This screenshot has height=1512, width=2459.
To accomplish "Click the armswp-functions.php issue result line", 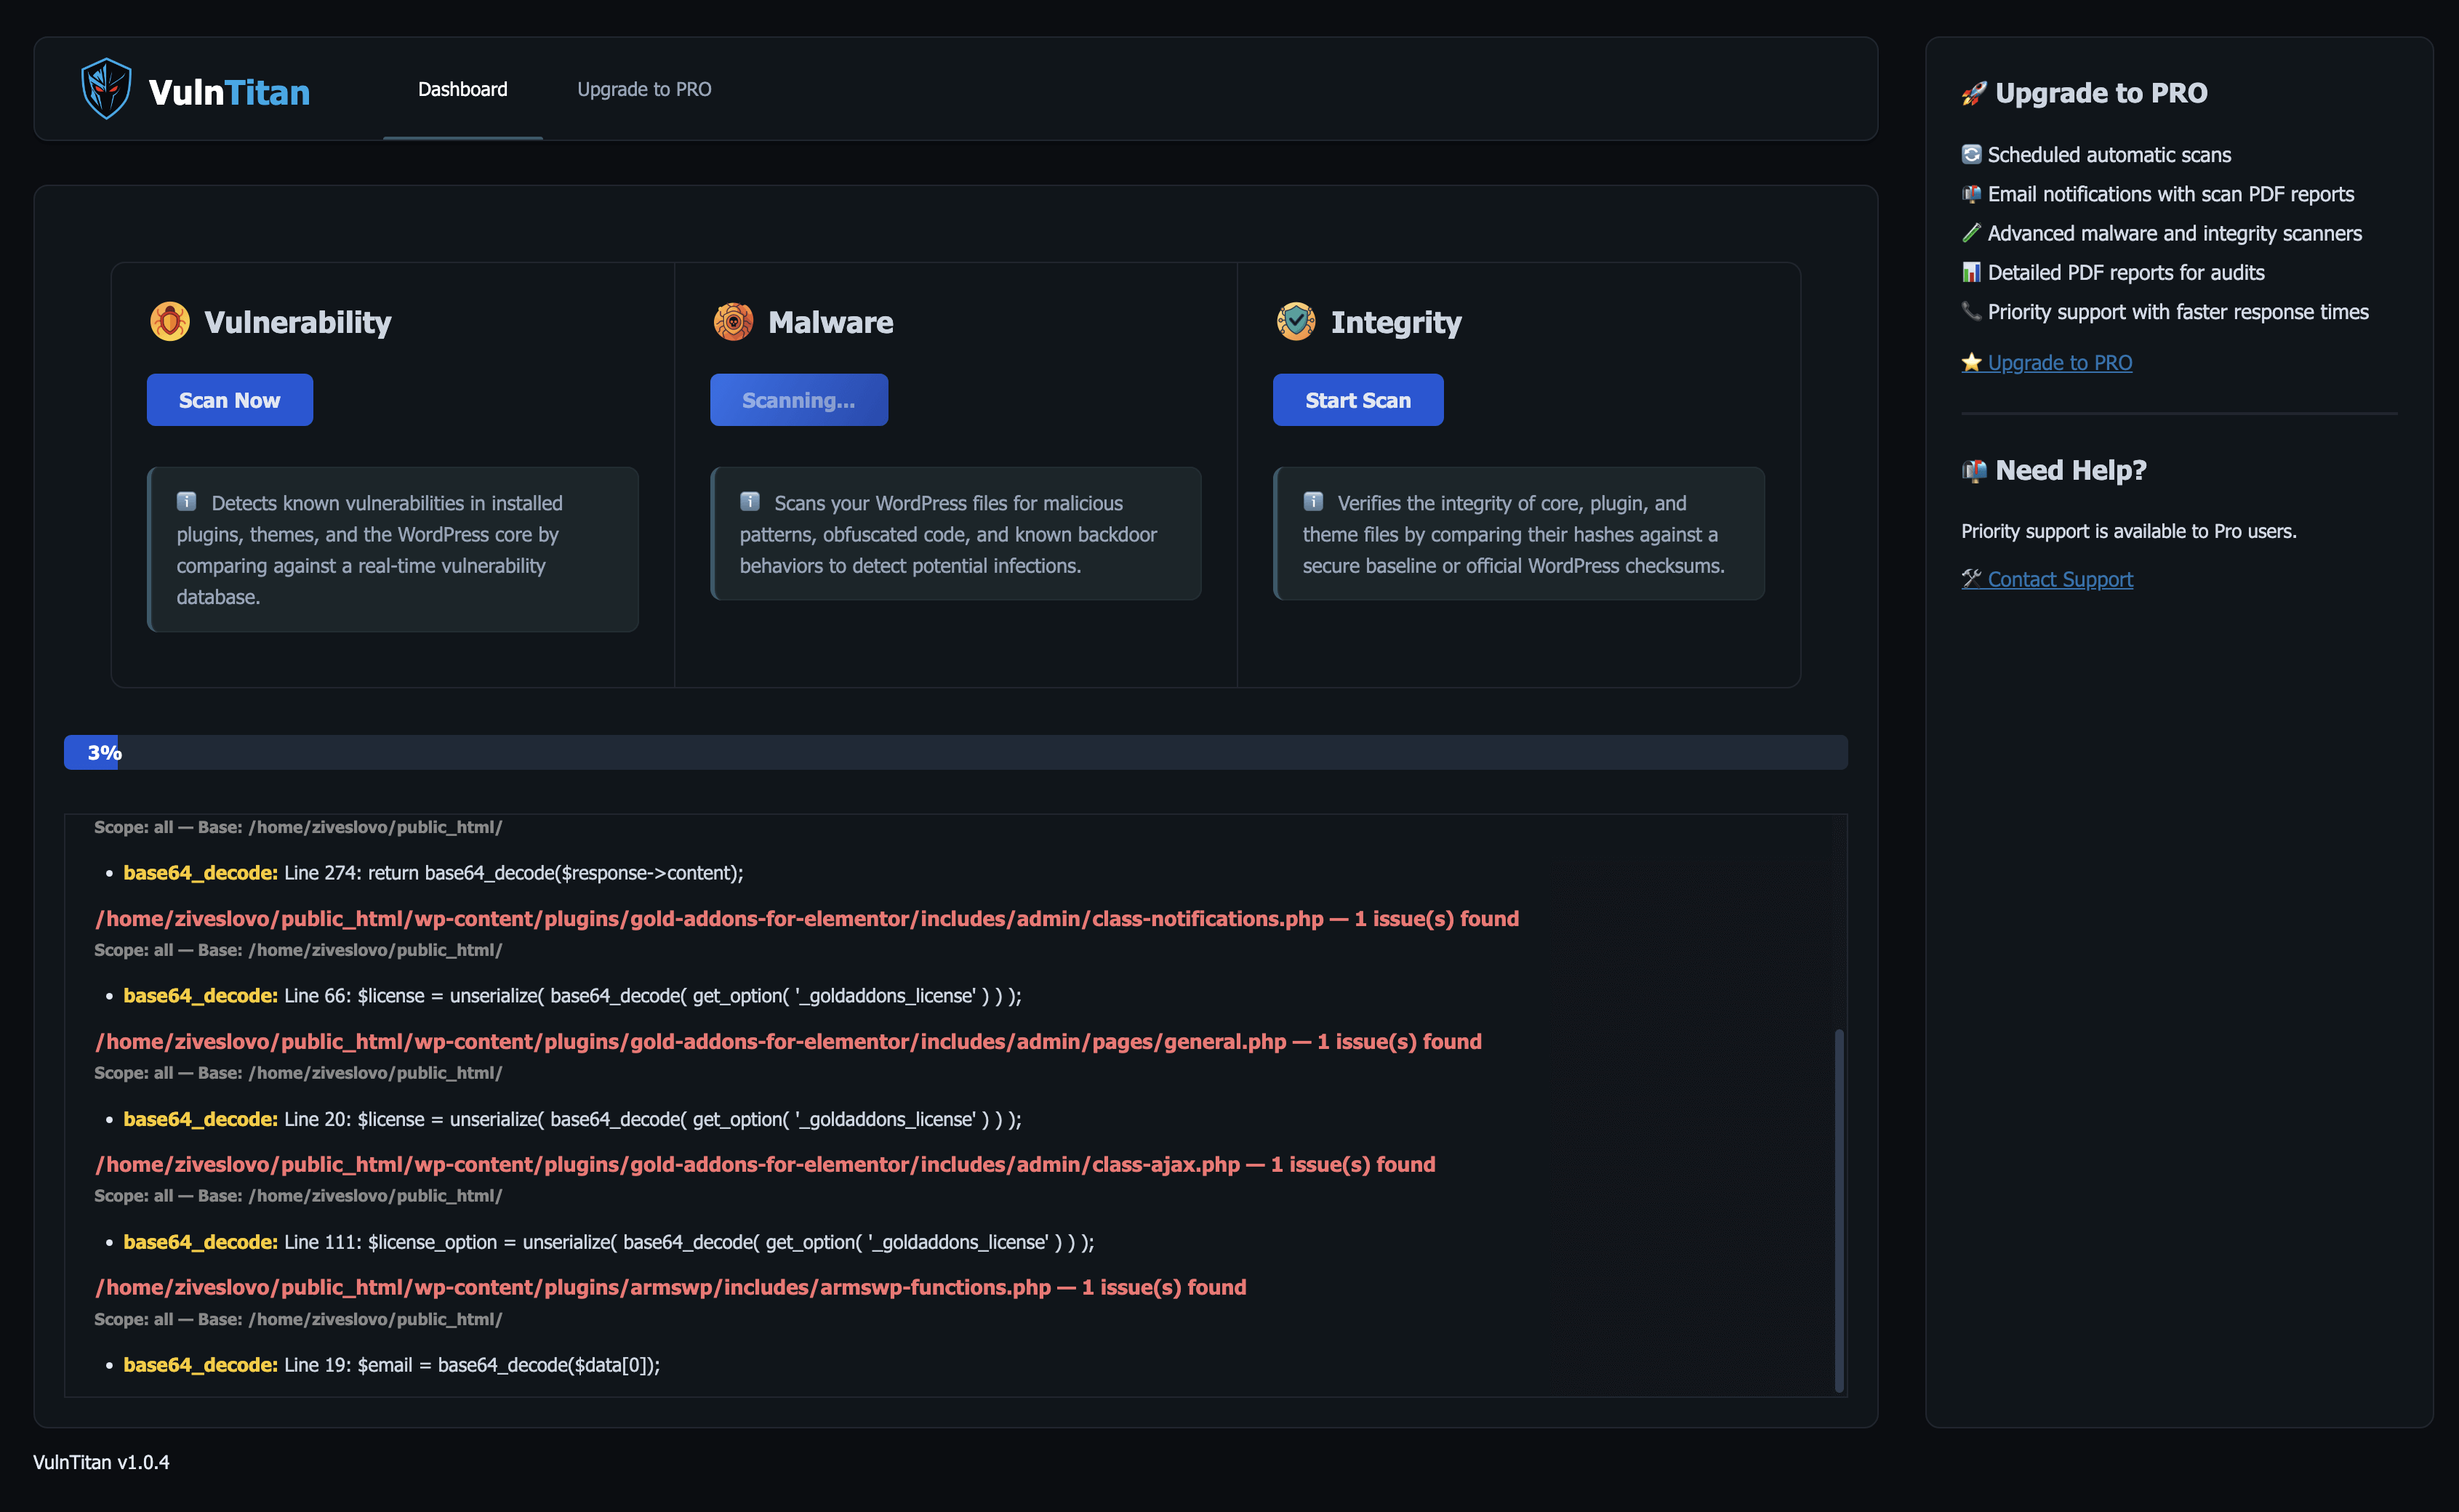I will pyautogui.click(x=670, y=1287).
